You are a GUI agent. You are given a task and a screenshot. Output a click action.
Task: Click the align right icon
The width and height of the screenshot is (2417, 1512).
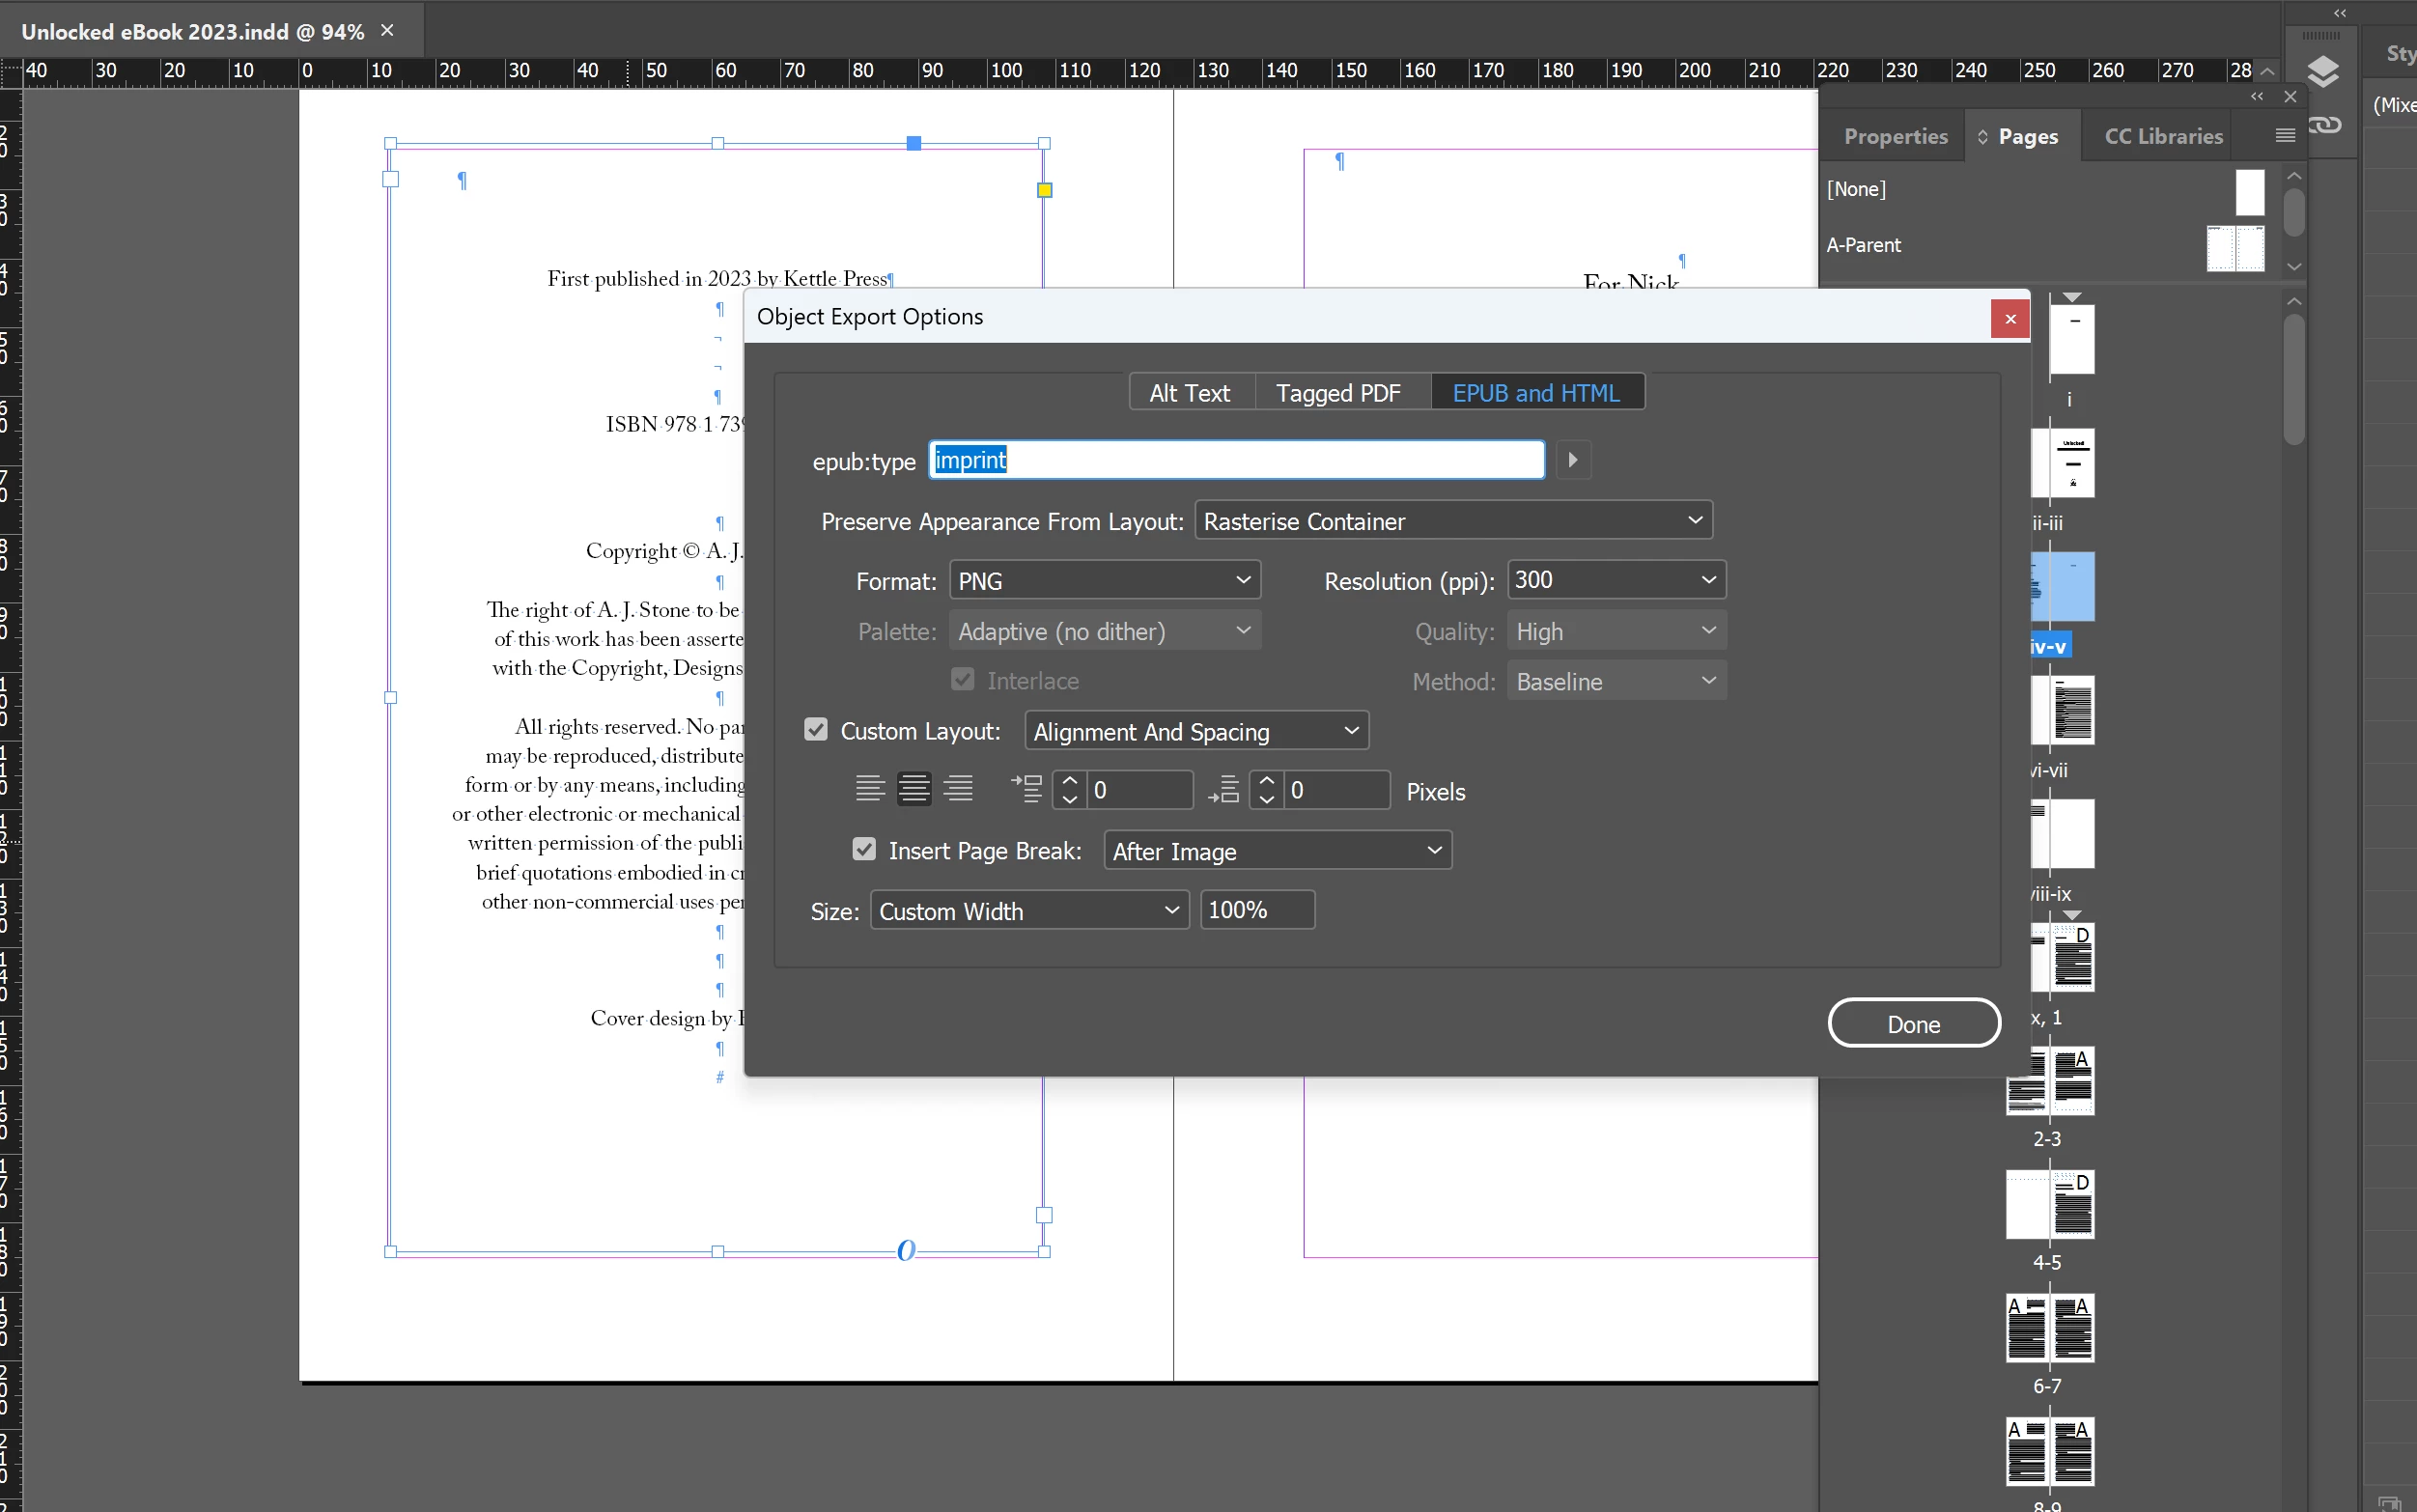[x=958, y=790]
